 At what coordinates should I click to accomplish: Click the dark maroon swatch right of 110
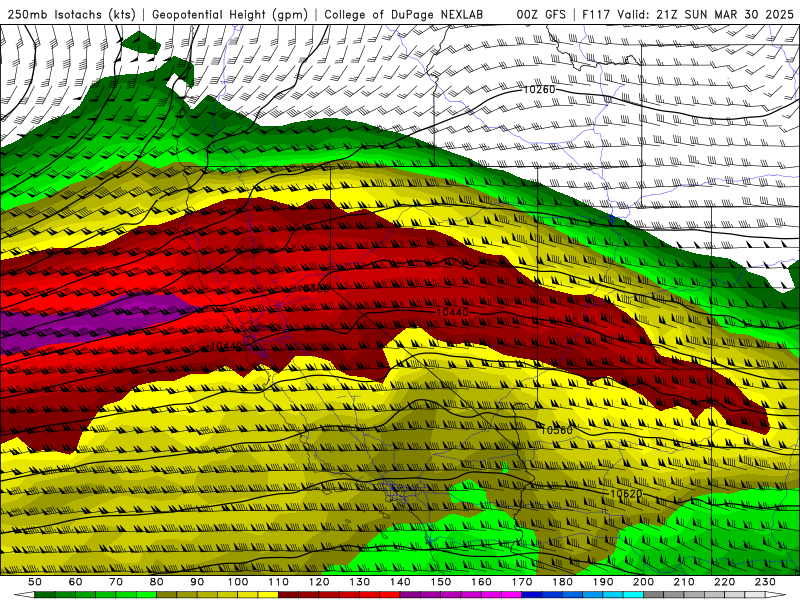tap(289, 595)
